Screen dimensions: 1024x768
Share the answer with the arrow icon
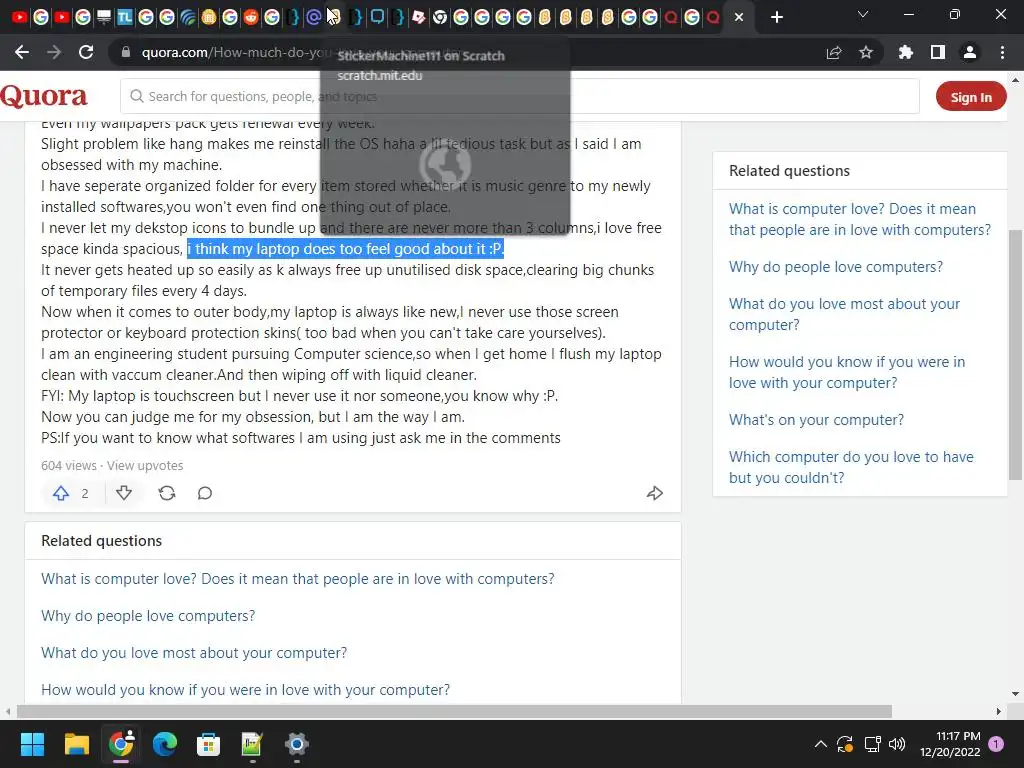[x=655, y=493]
